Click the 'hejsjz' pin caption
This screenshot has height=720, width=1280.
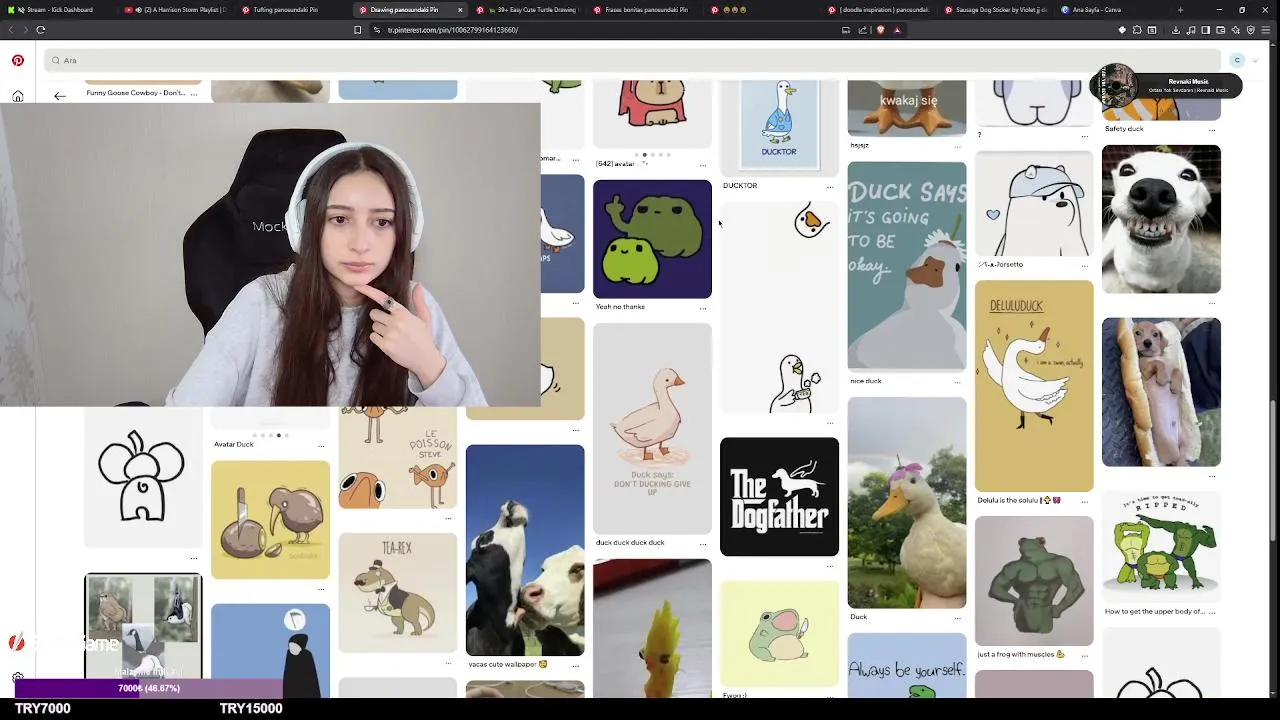[x=859, y=145]
